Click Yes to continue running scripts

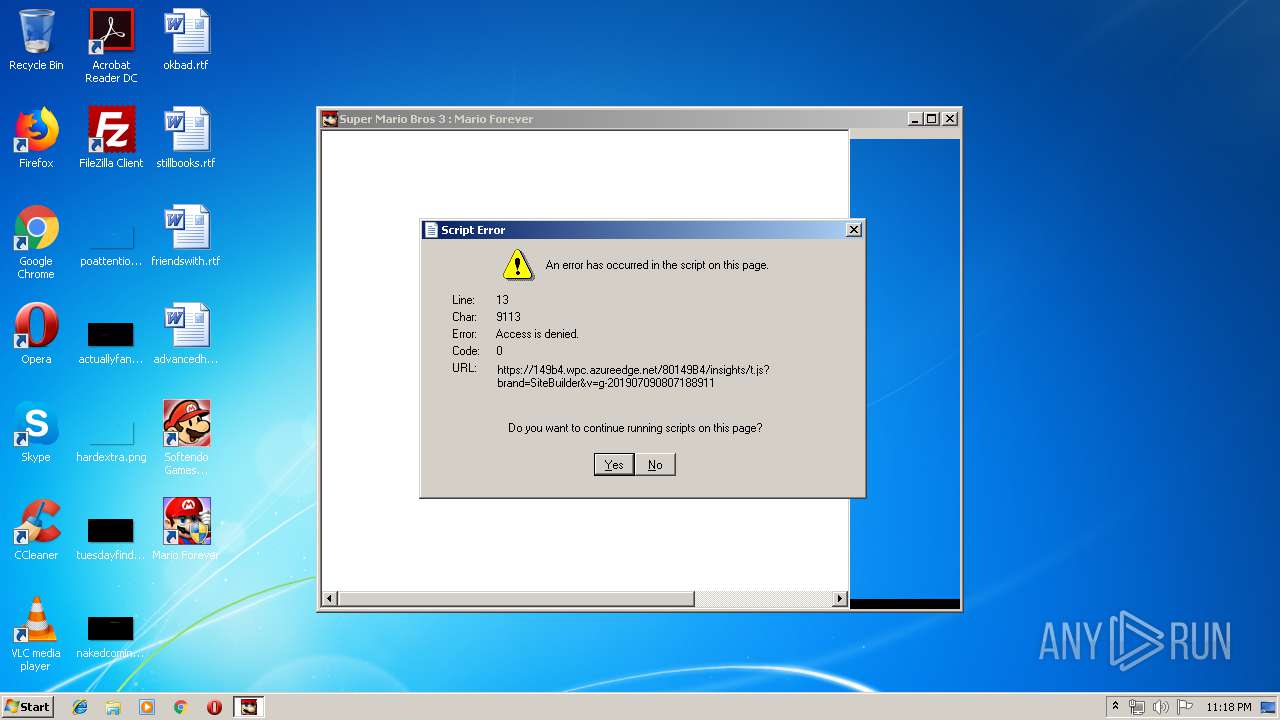tap(614, 464)
